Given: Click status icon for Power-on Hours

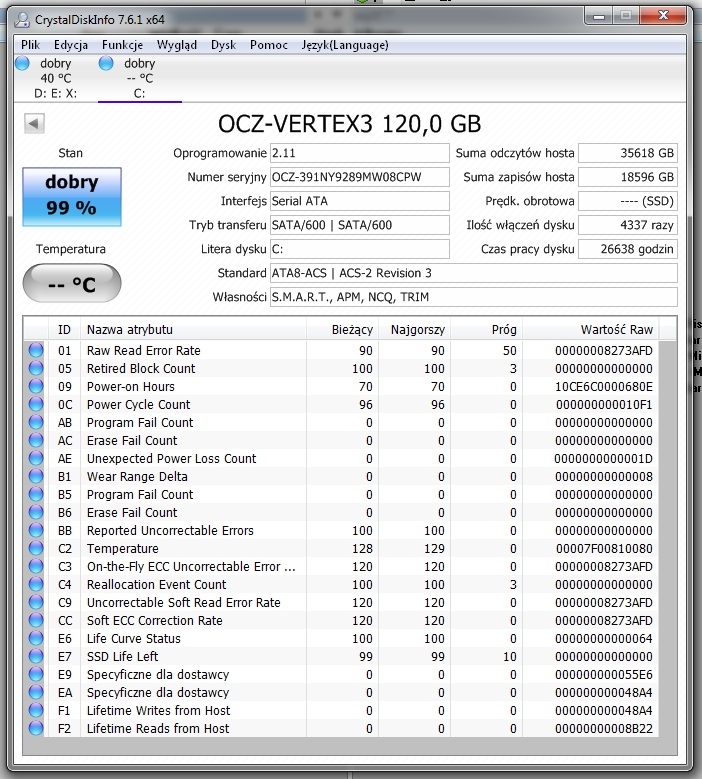Looking at the screenshot, I should 36,386.
